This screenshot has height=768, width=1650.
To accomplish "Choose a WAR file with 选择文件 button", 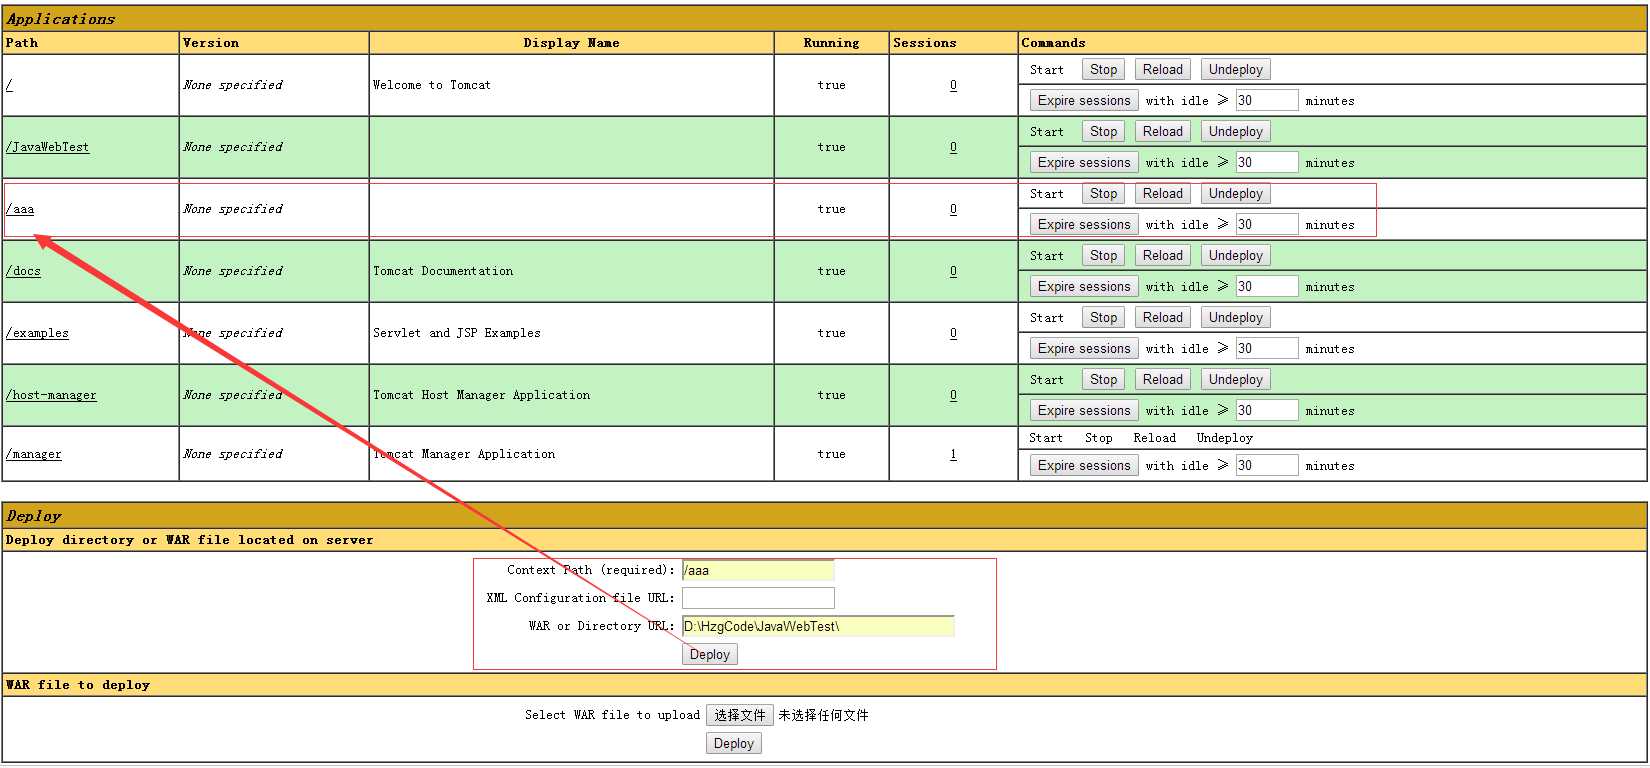I will [x=740, y=715].
